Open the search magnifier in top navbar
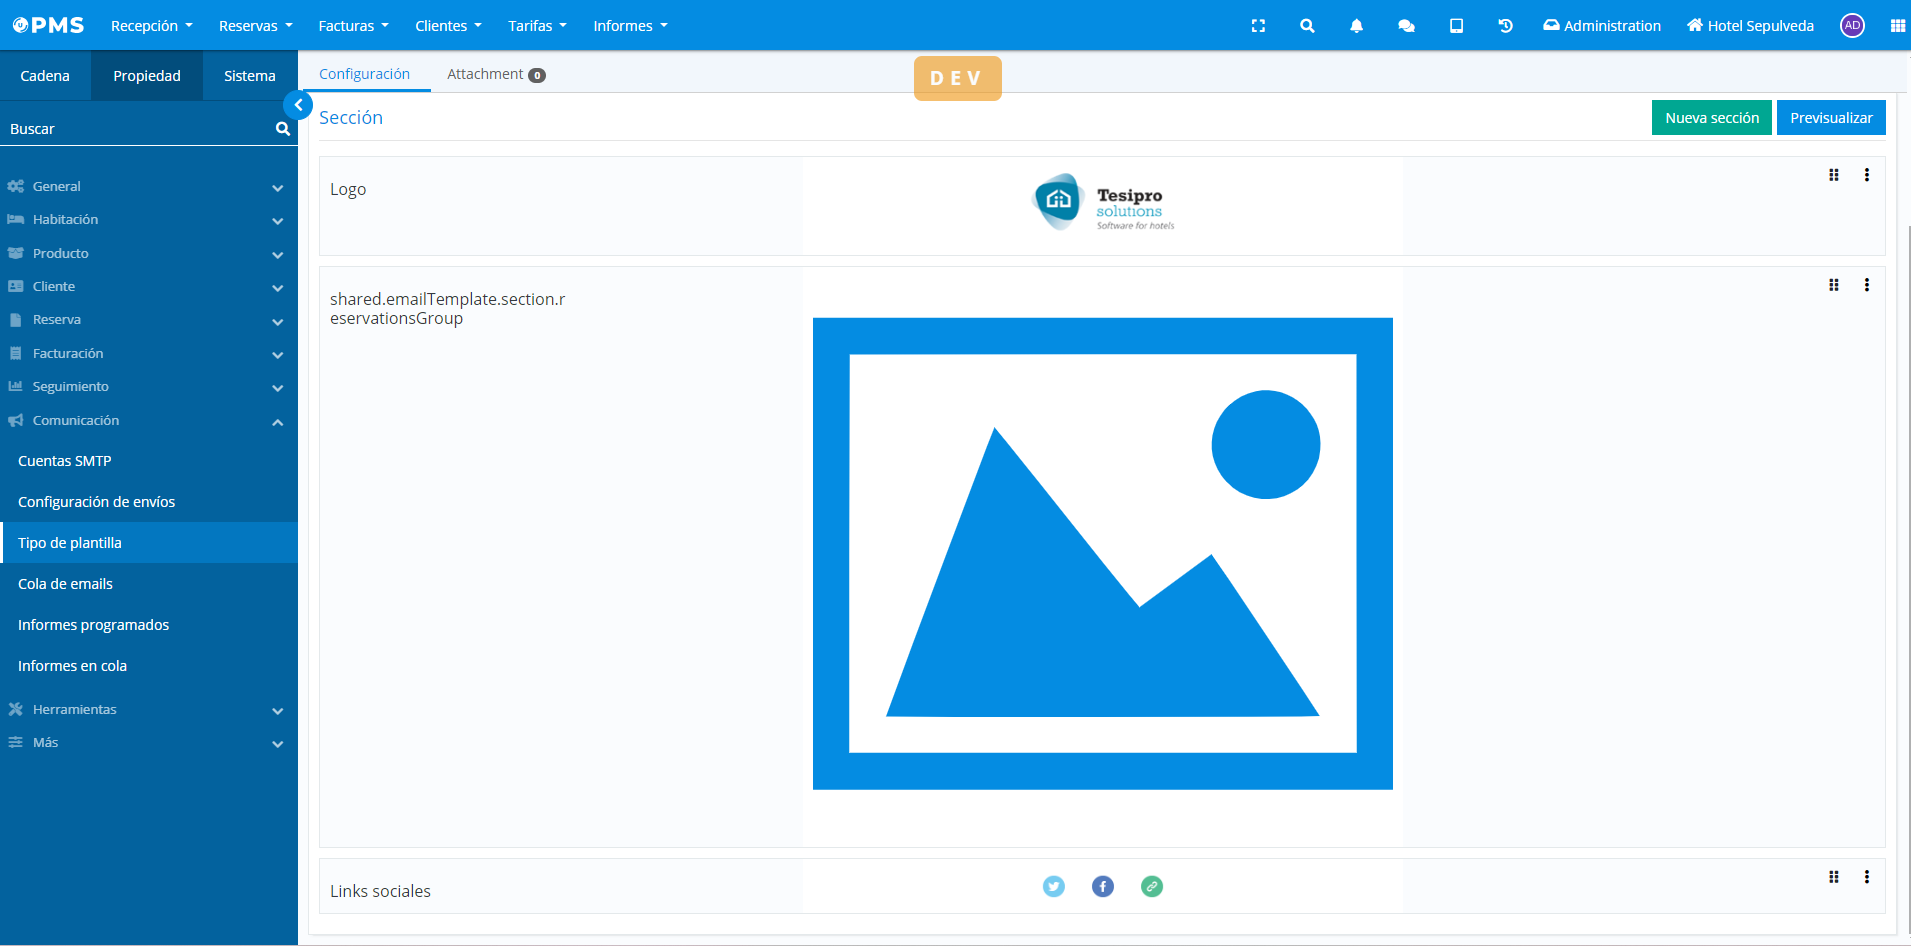Image resolution: width=1911 pixels, height=946 pixels. 1307,26
